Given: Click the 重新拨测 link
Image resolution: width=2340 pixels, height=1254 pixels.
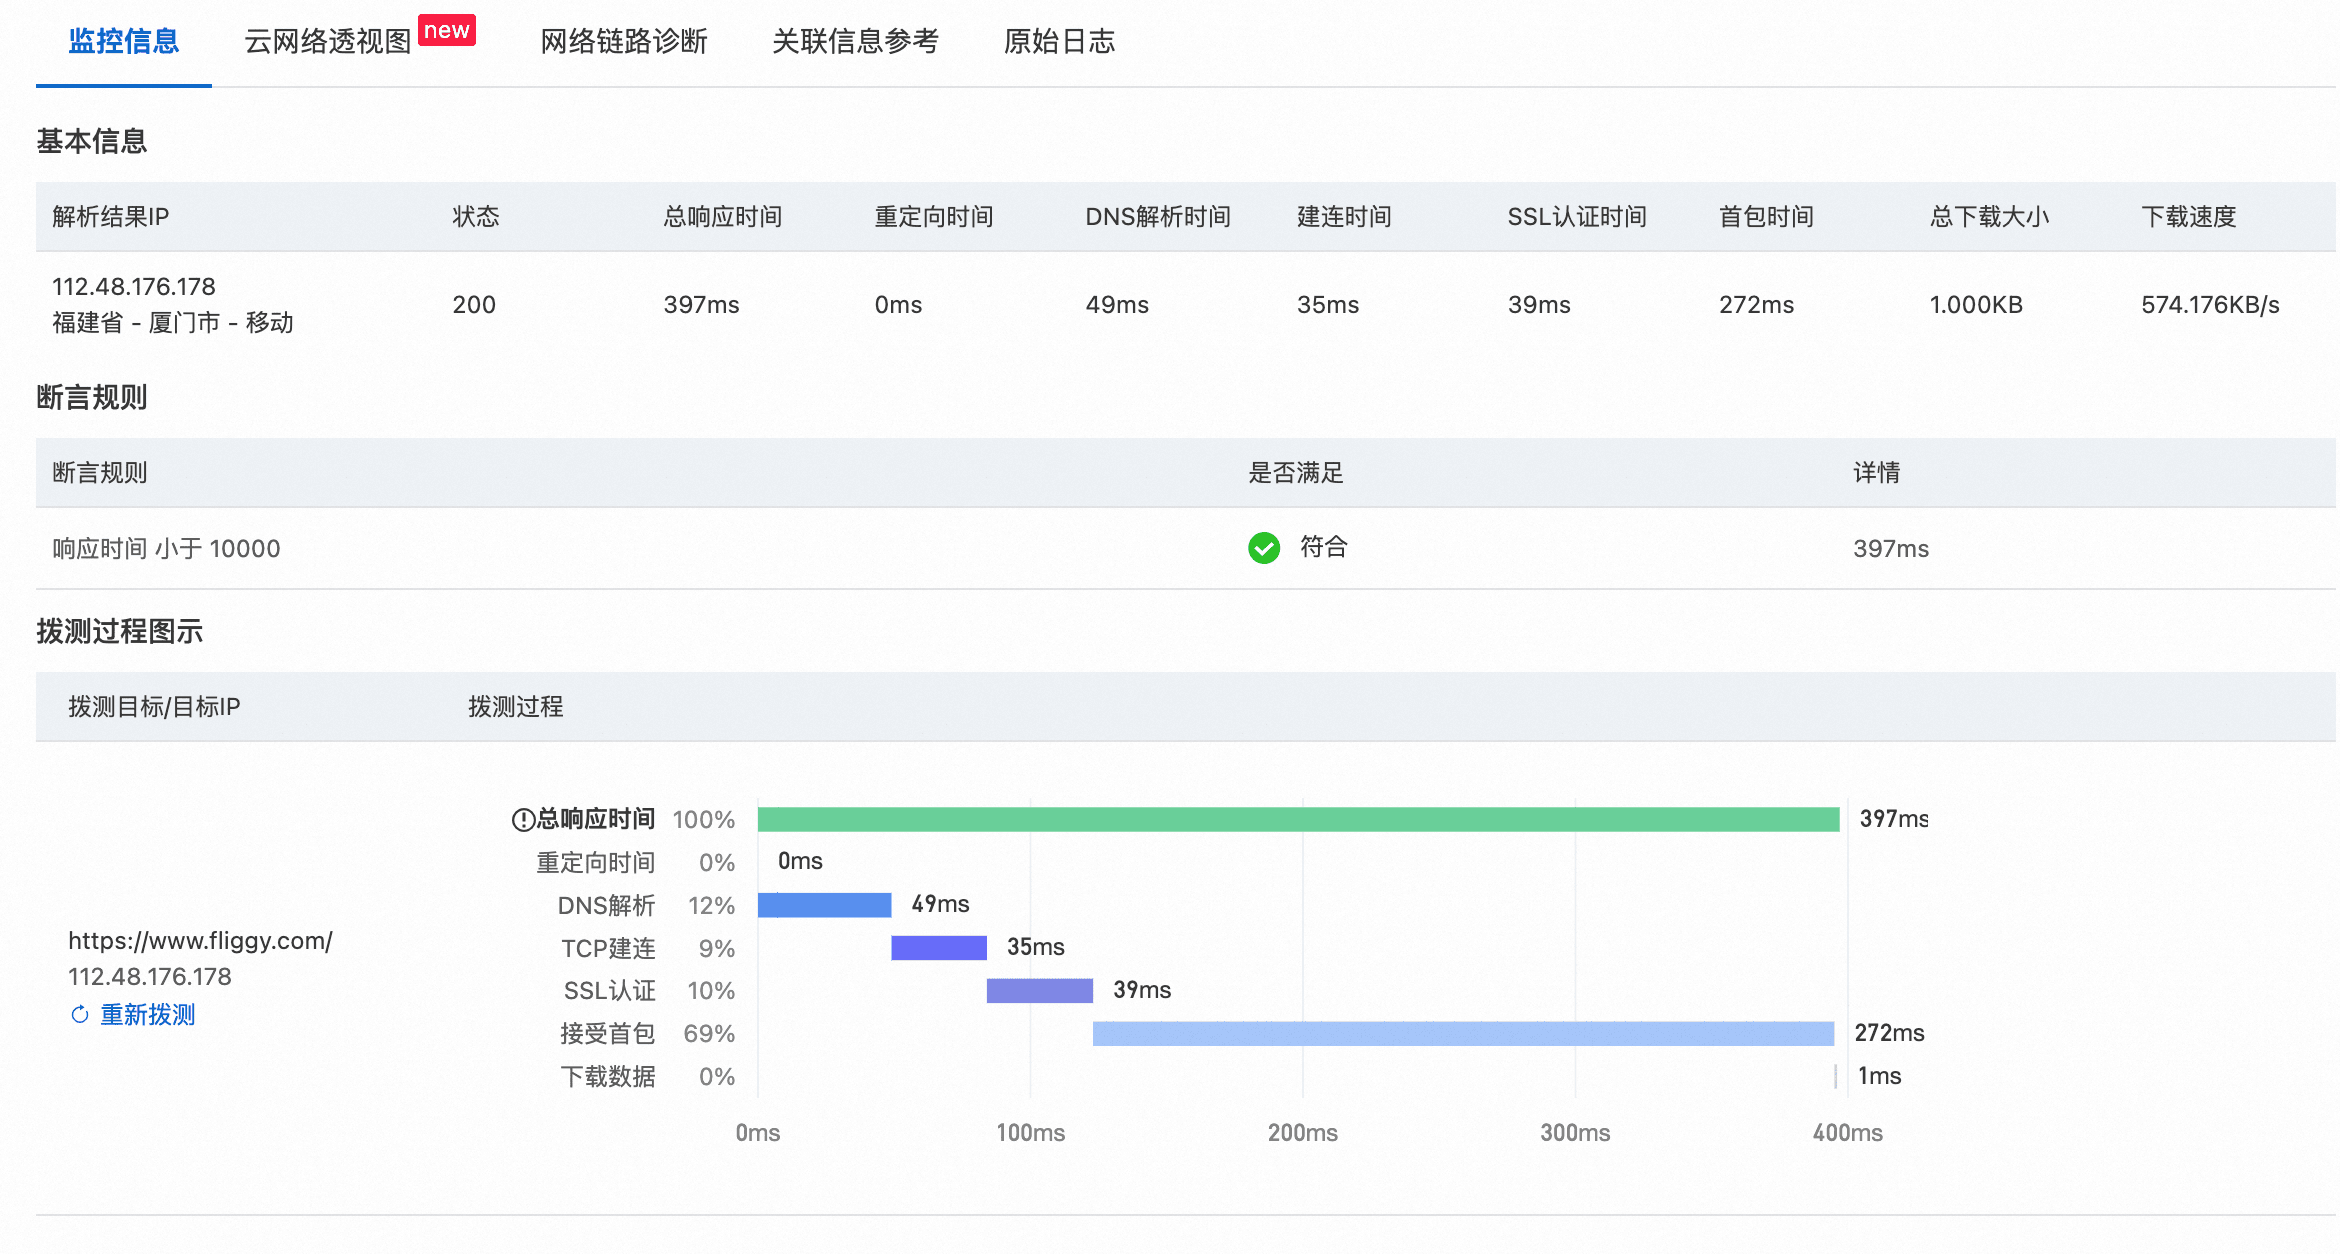Looking at the screenshot, I should click(147, 1015).
